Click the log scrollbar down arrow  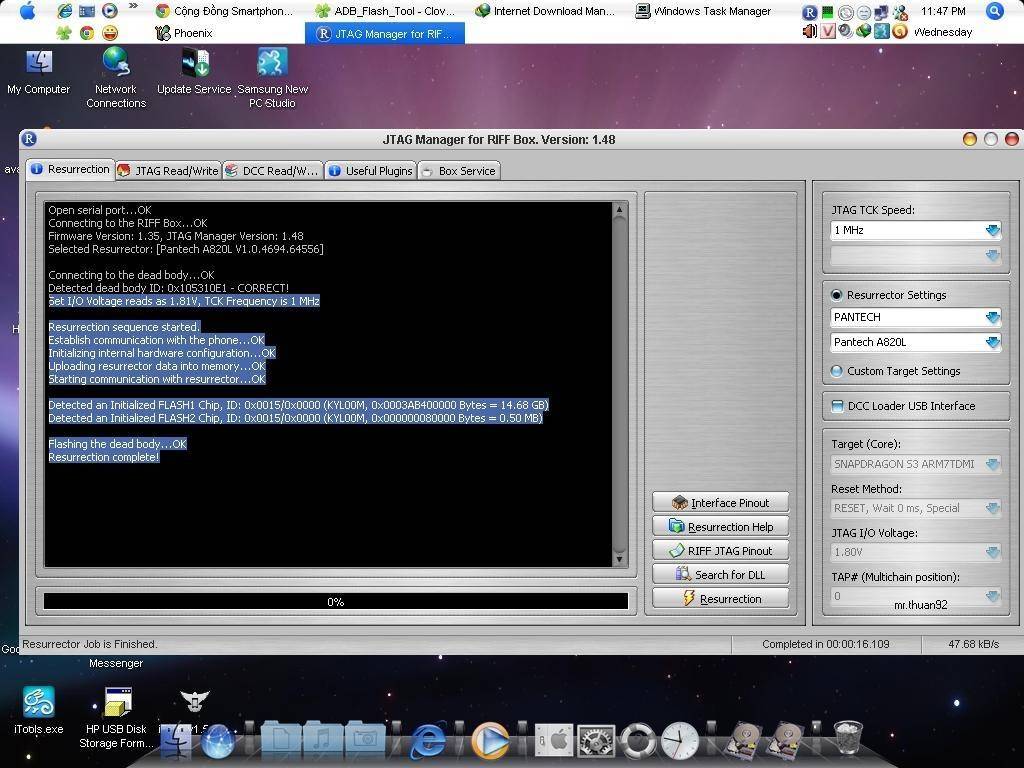click(619, 560)
